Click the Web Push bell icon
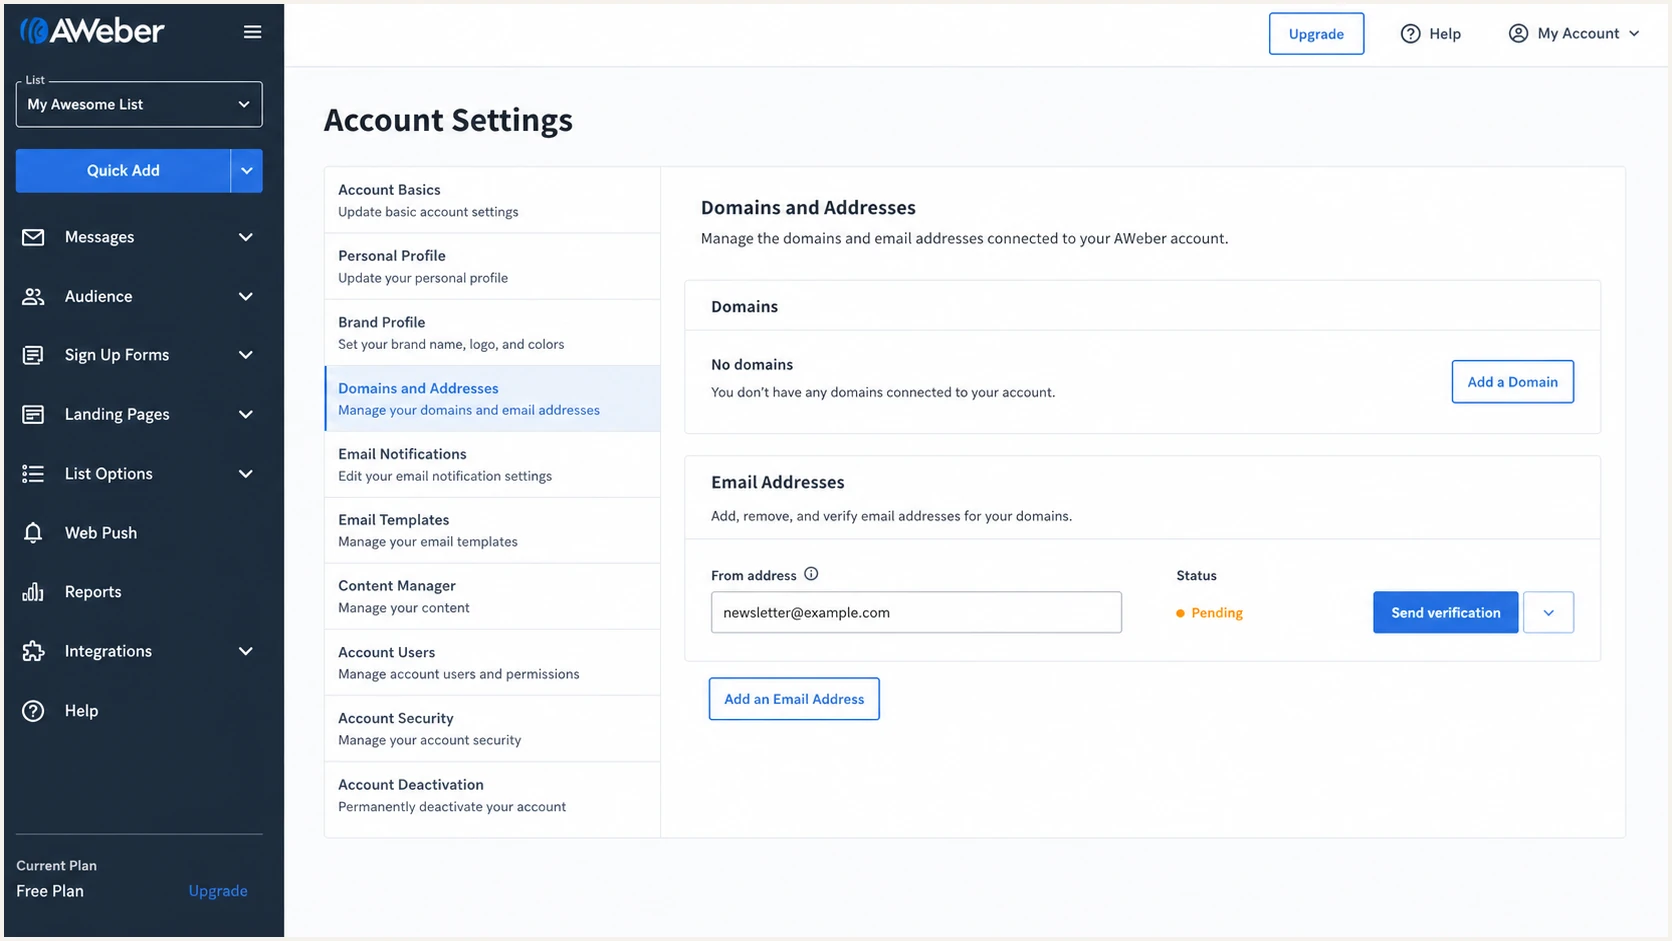Screen dimensions: 1672x941 (x=33, y=532)
